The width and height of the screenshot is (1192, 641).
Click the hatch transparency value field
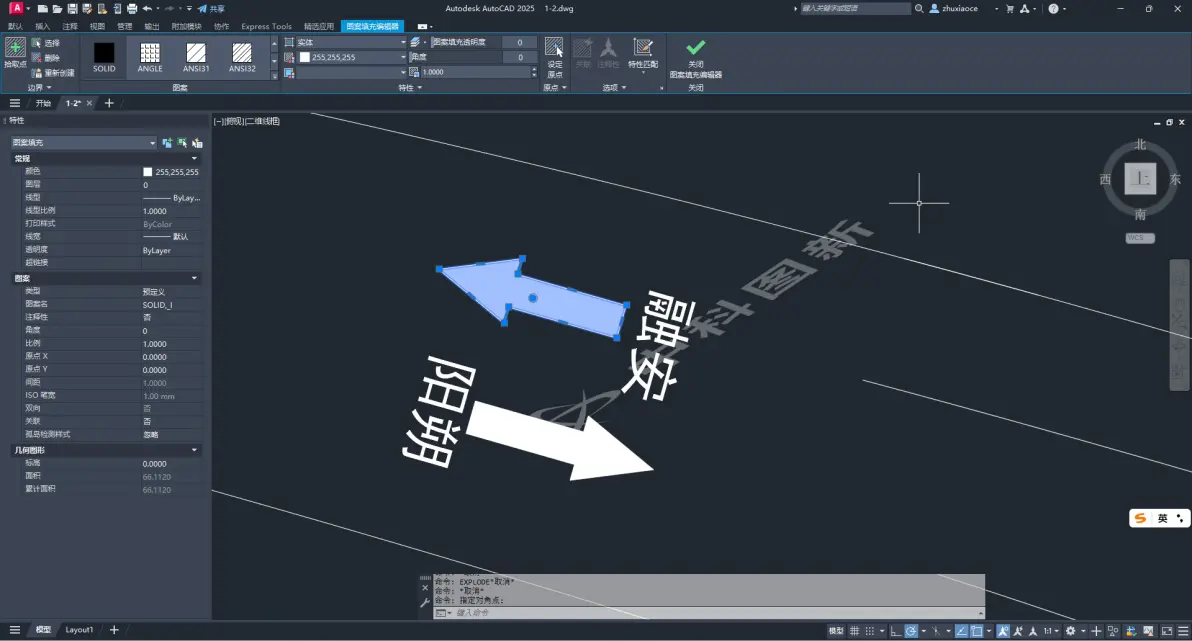tap(520, 43)
